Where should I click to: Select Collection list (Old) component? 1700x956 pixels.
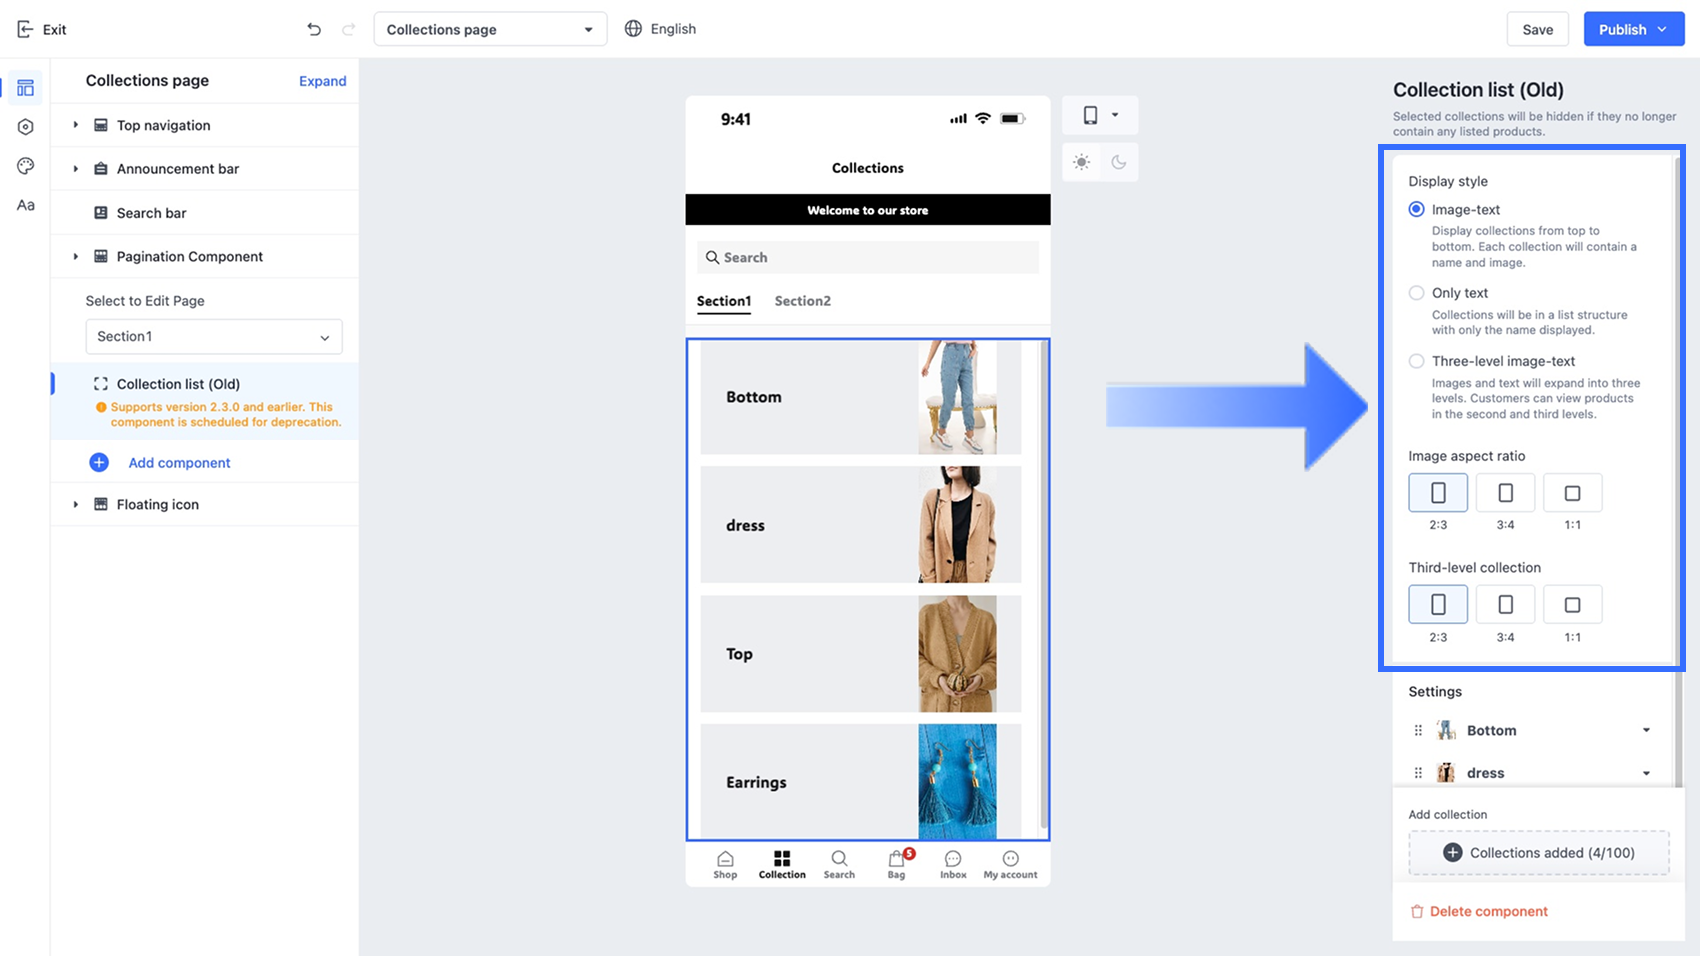coord(204,401)
